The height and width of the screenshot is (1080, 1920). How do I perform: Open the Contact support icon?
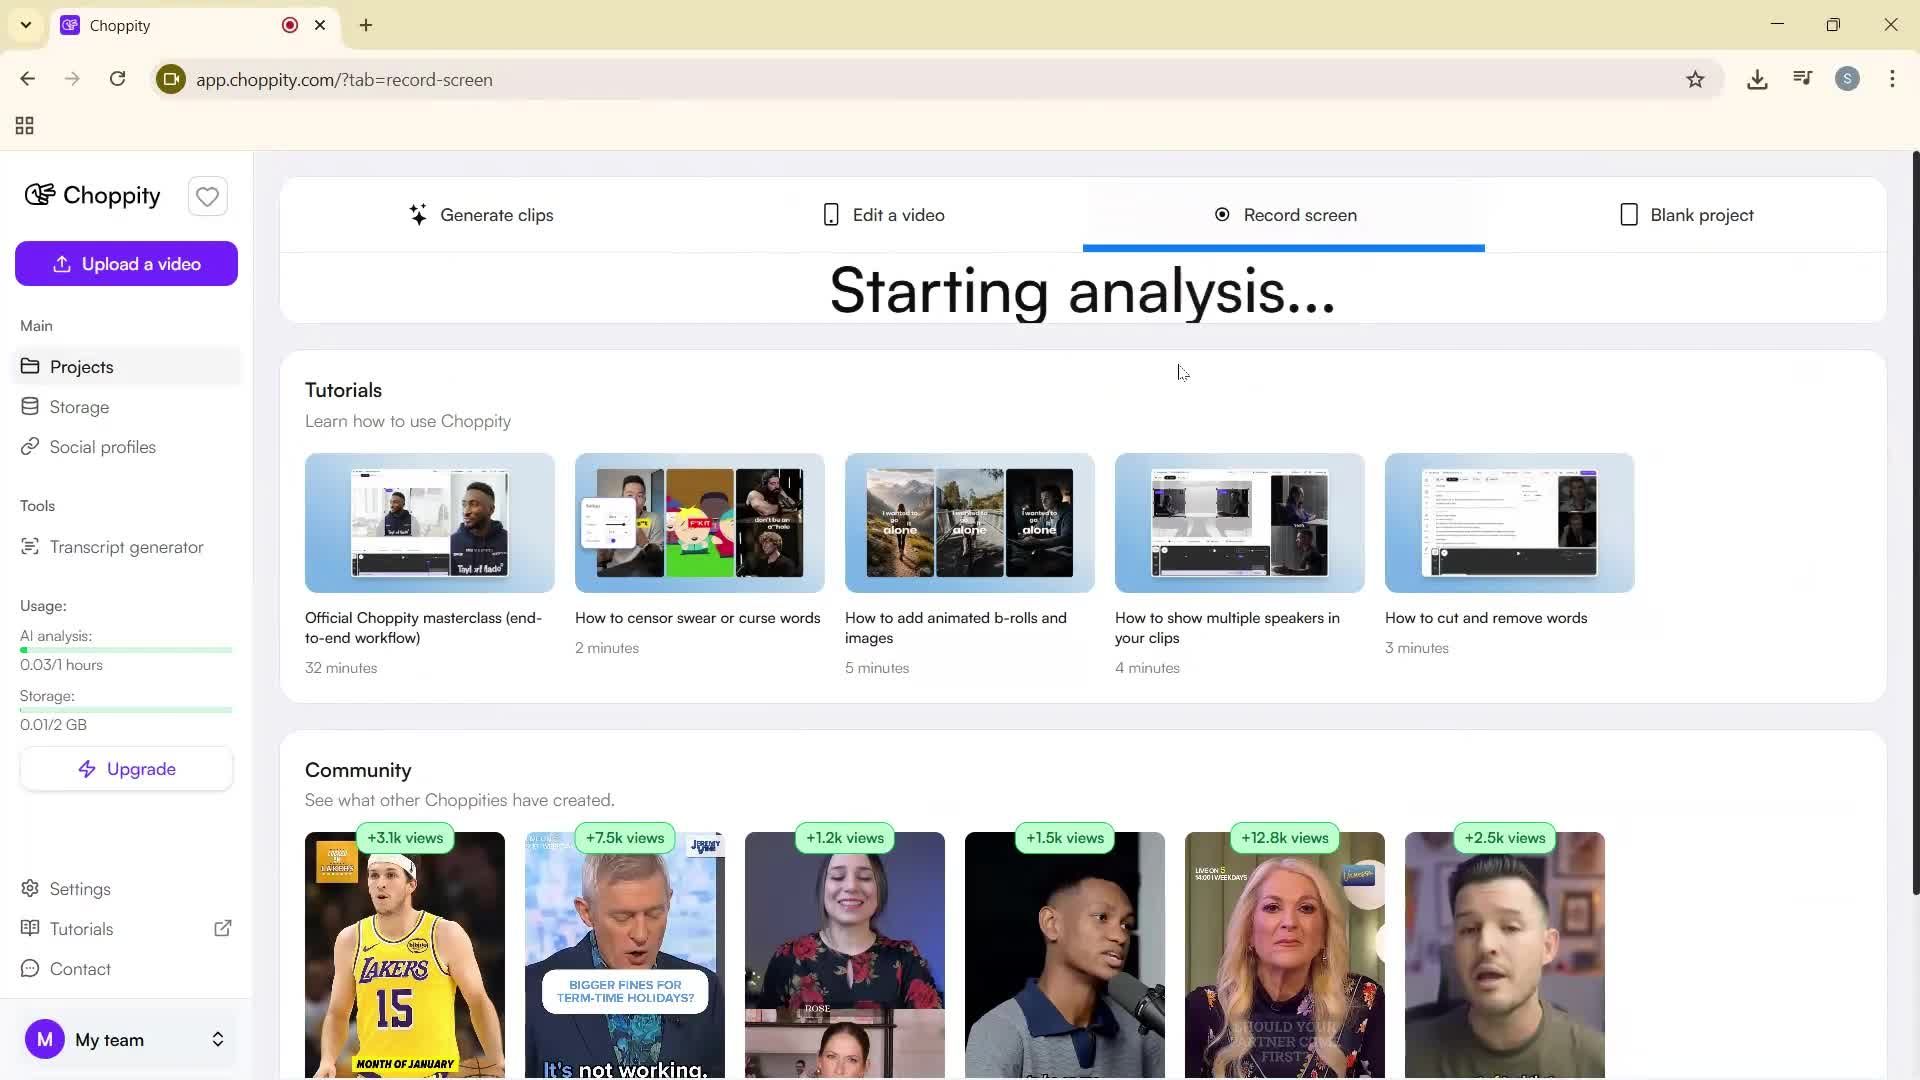point(31,968)
